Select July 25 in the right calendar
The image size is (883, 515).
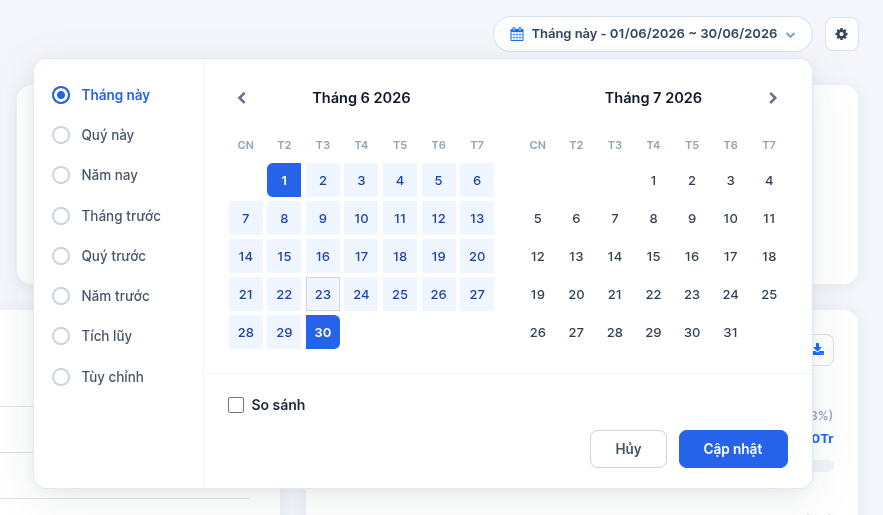click(769, 294)
